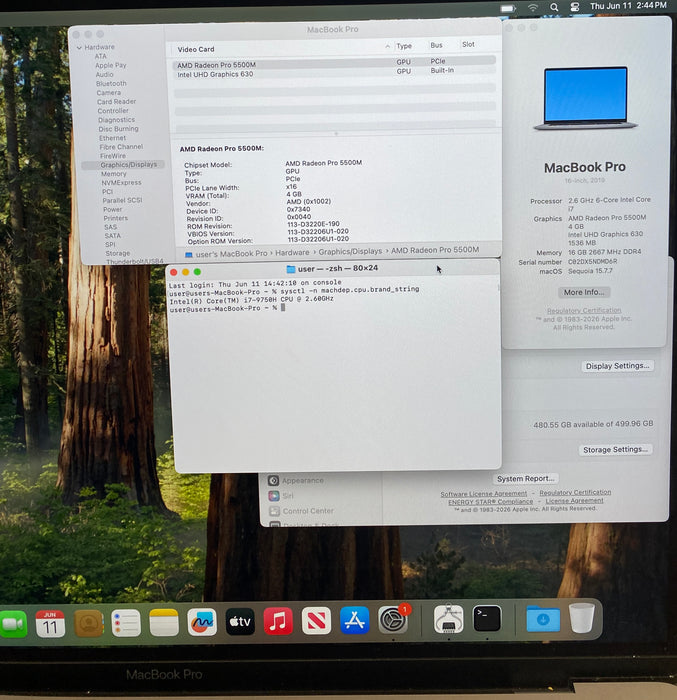677x700 pixels.
Task: Open Apple TV app in Dock
Action: pos(240,621)
